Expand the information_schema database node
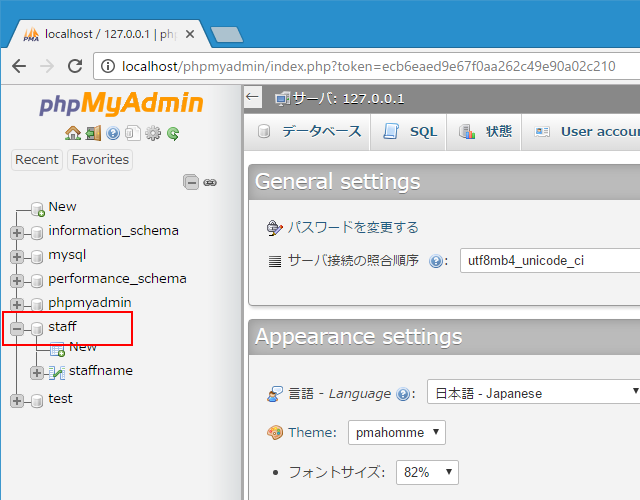 [x=17, y=233]
